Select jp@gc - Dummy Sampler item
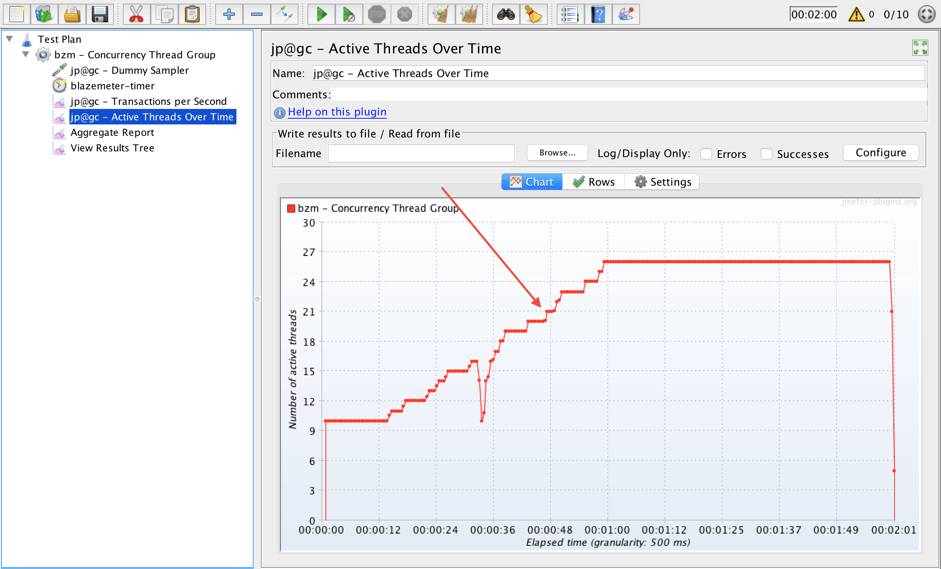Image resolution: width=941 pixels, height=569 pixels. click(129, 70)
